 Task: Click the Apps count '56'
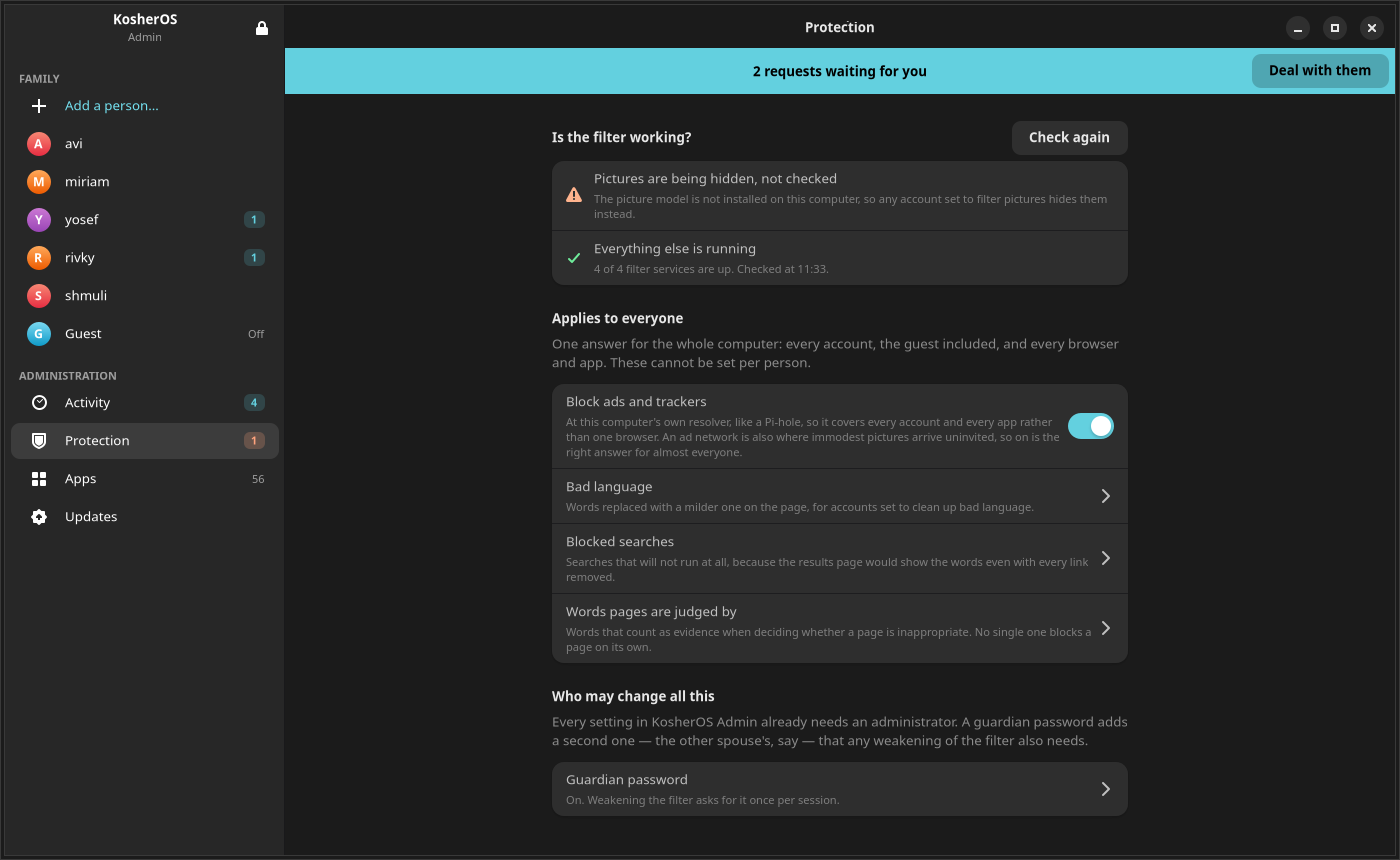coord(258,479)
